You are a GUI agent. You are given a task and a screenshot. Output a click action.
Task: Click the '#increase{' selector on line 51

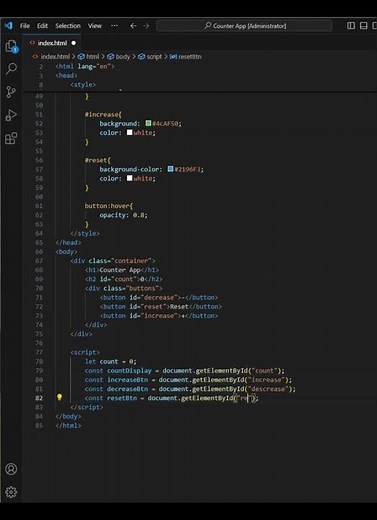click(x=103, y=114)
